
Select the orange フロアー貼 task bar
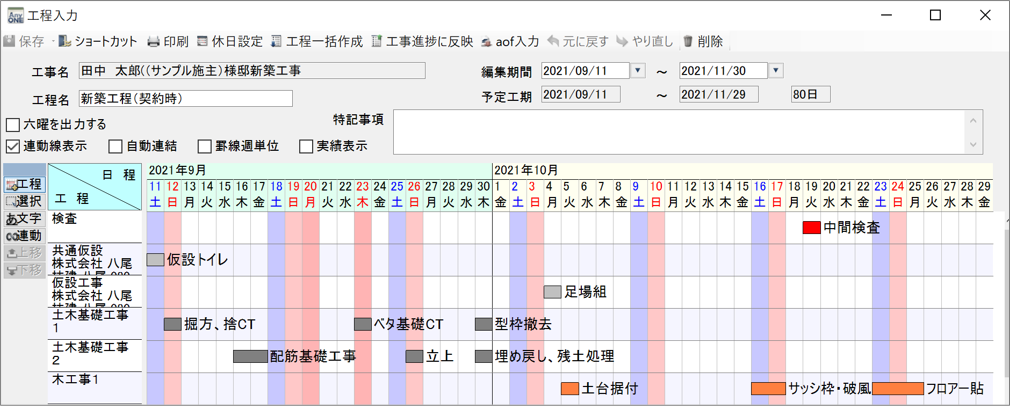pos(898,389)
